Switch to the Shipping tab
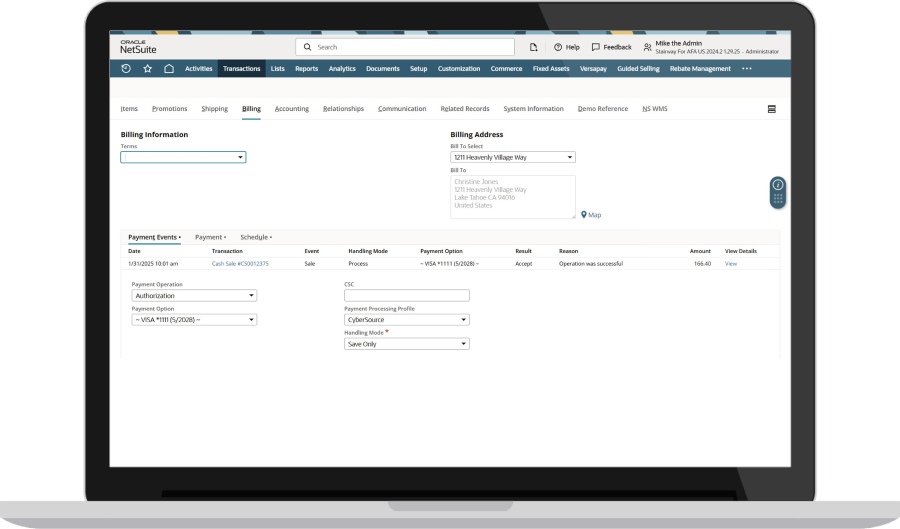The image size is (900, 529). [x=214, y=109]
